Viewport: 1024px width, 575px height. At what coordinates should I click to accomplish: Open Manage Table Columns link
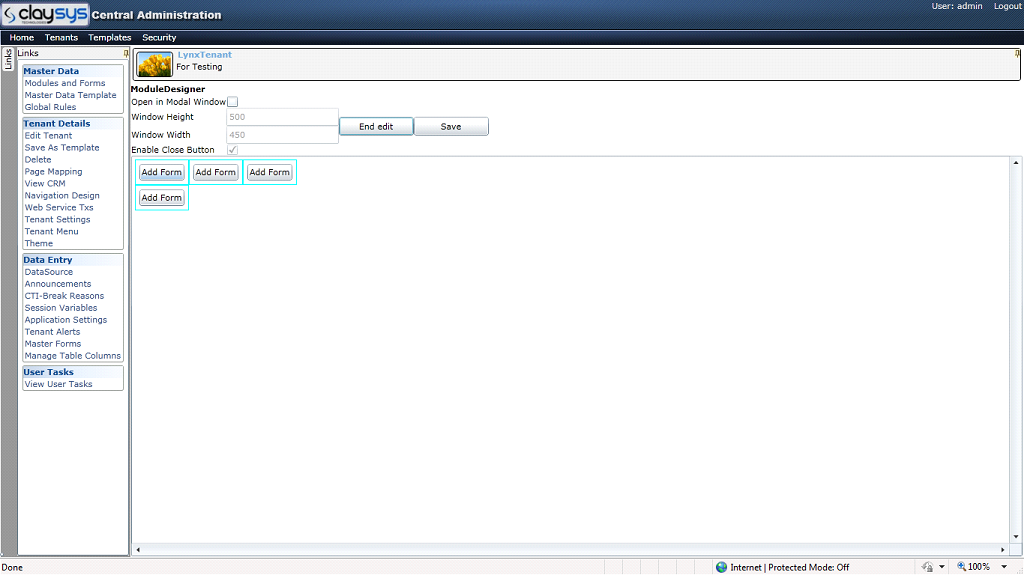(x=72, y=355)
